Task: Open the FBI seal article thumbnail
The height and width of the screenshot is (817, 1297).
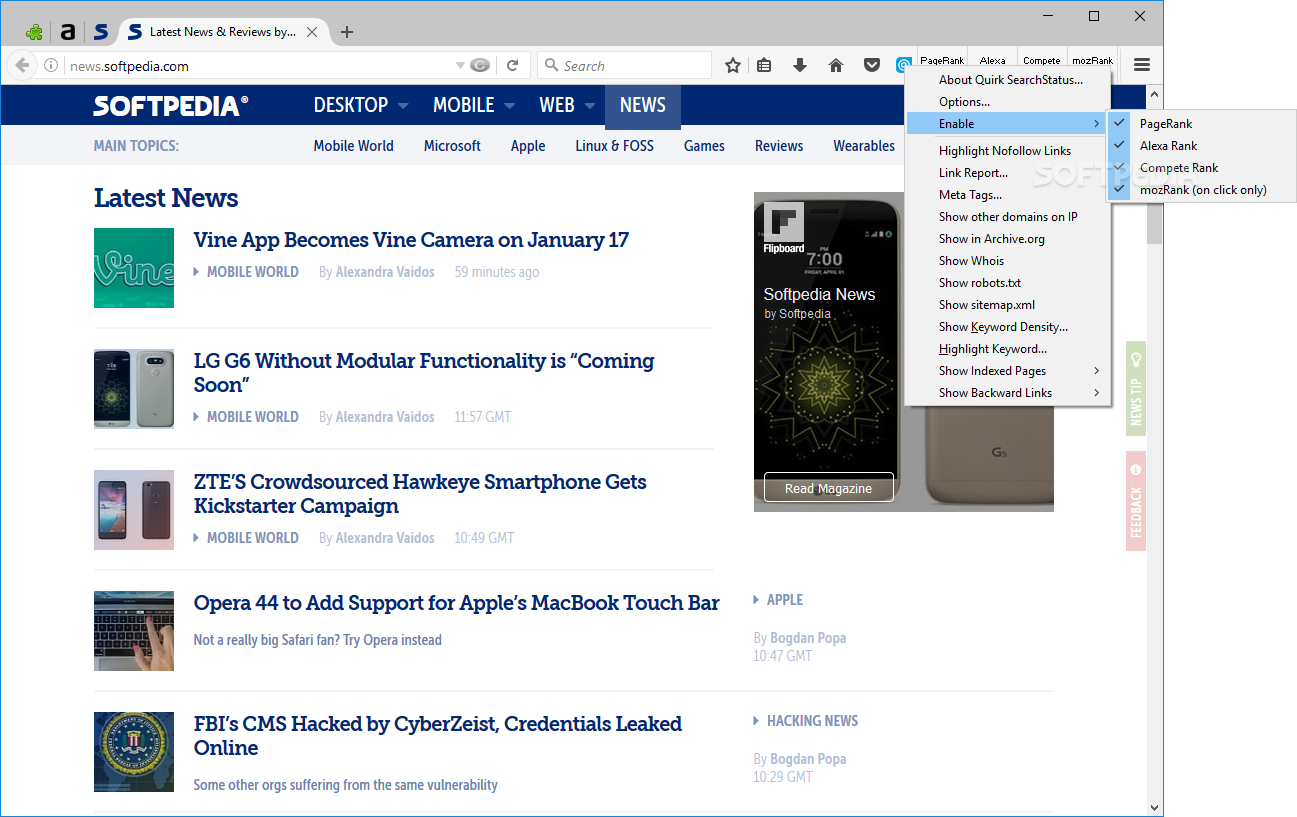Action: [134, 752]
